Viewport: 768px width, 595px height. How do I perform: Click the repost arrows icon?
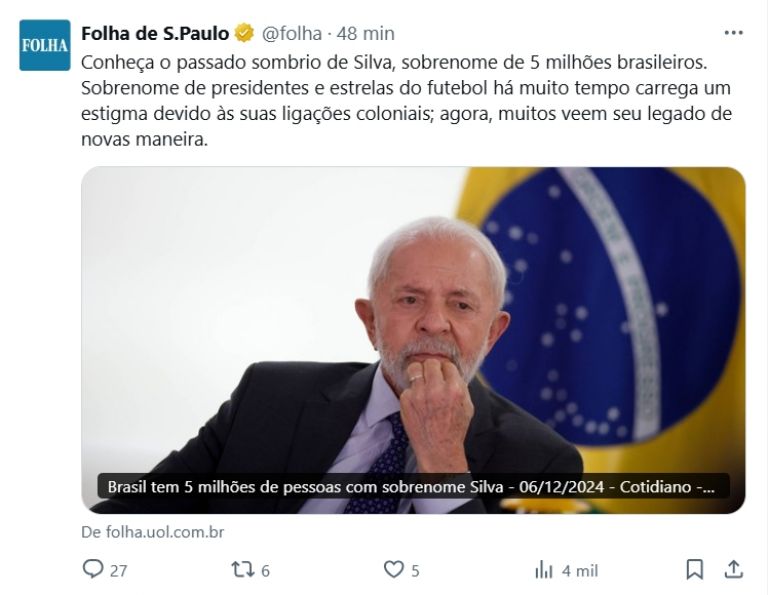tap(243, 570)
